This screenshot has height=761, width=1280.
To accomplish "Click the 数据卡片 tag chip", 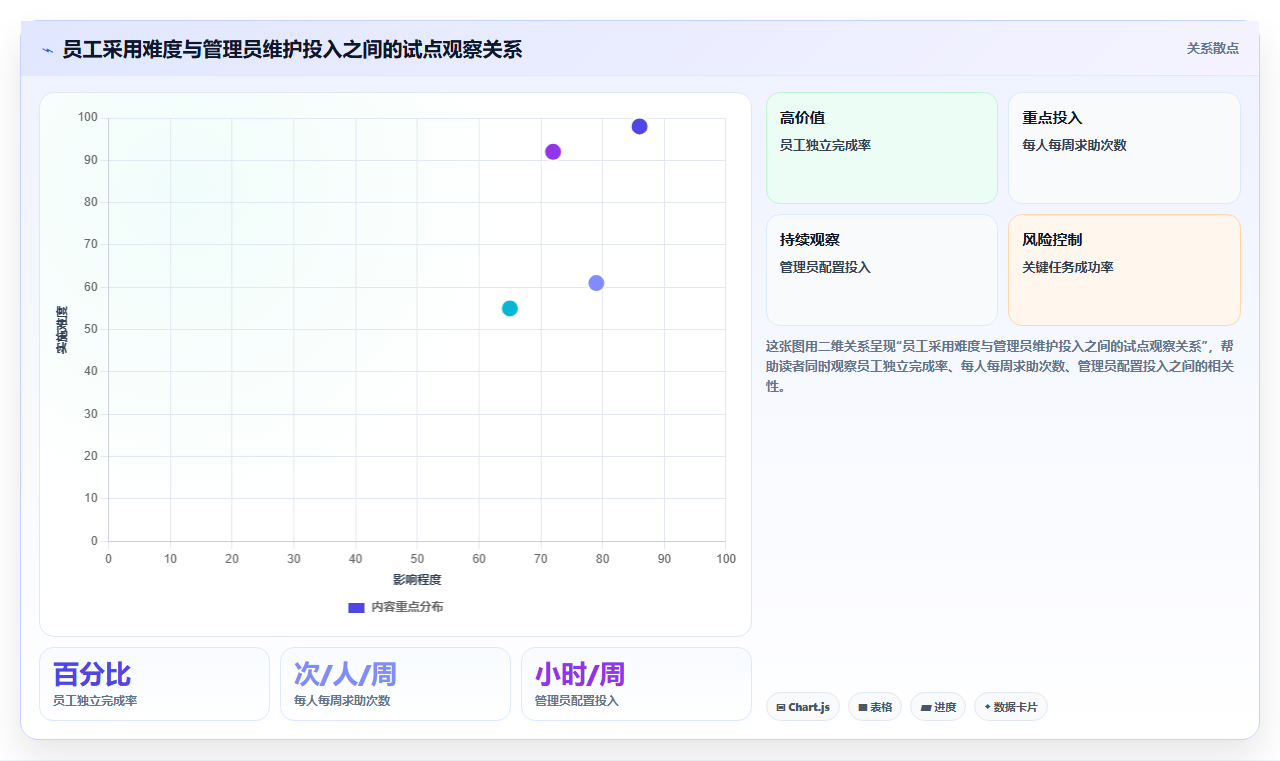I will tap(1011, 707).
